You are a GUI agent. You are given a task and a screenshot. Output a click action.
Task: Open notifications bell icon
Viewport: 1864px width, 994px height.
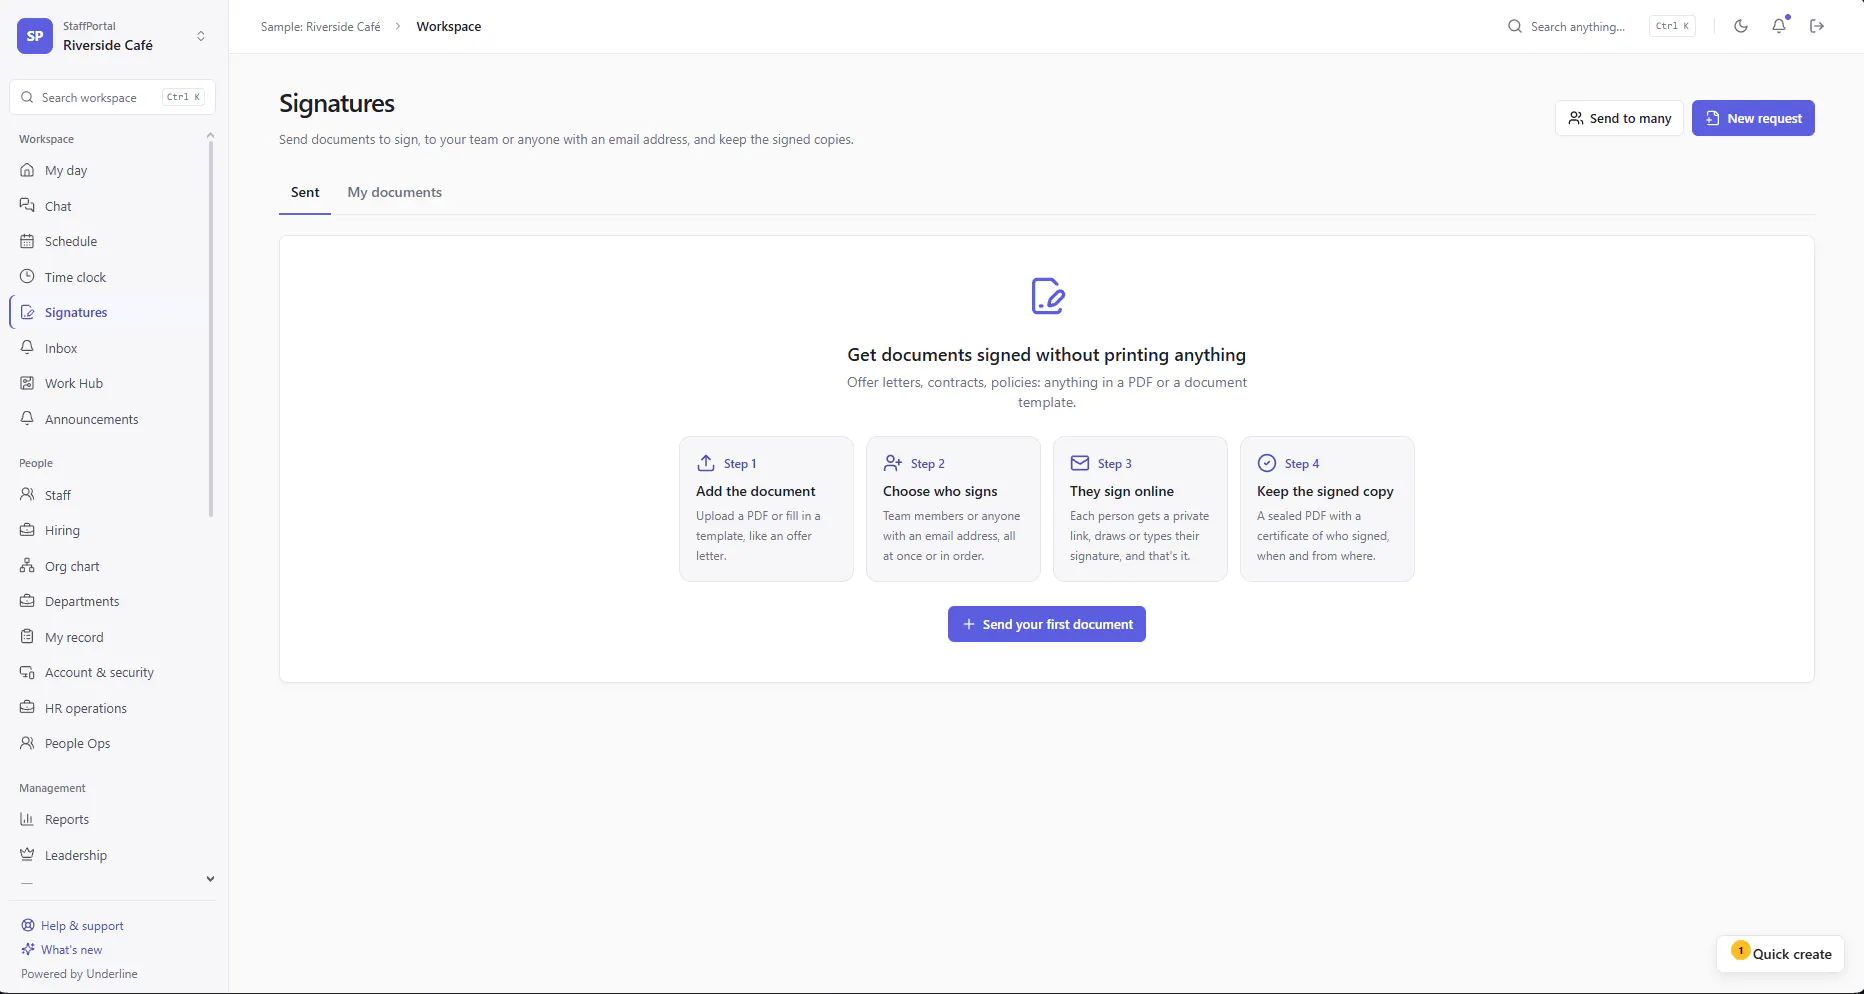pos(1779,26)
